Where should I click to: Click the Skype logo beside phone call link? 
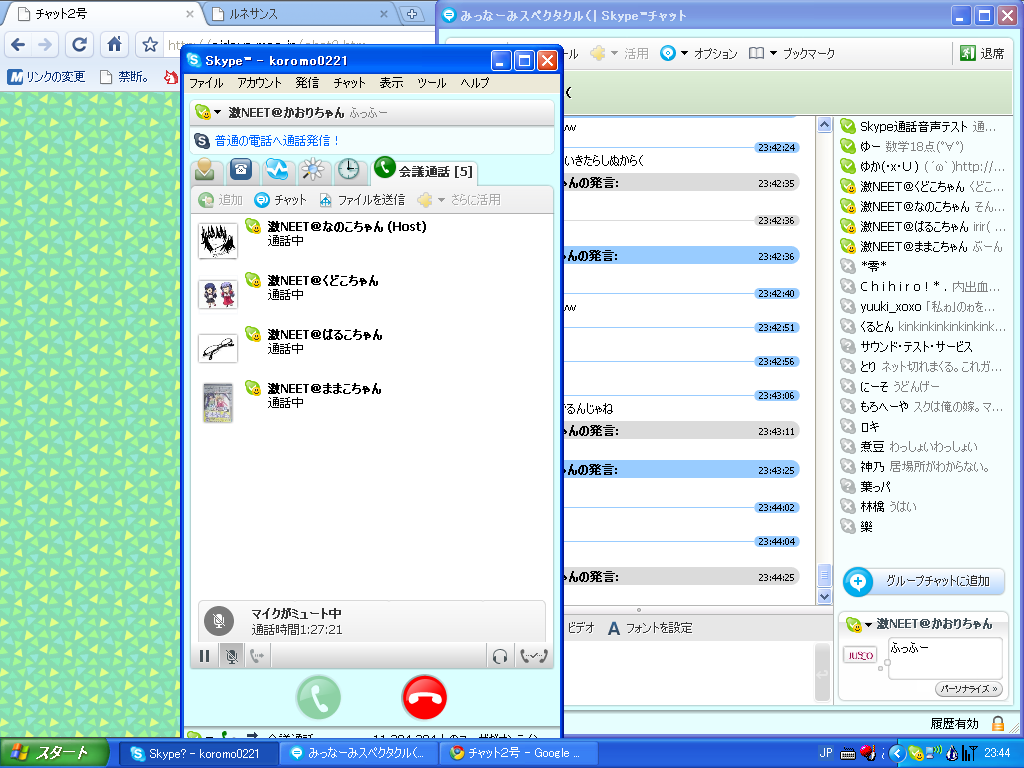202,140
